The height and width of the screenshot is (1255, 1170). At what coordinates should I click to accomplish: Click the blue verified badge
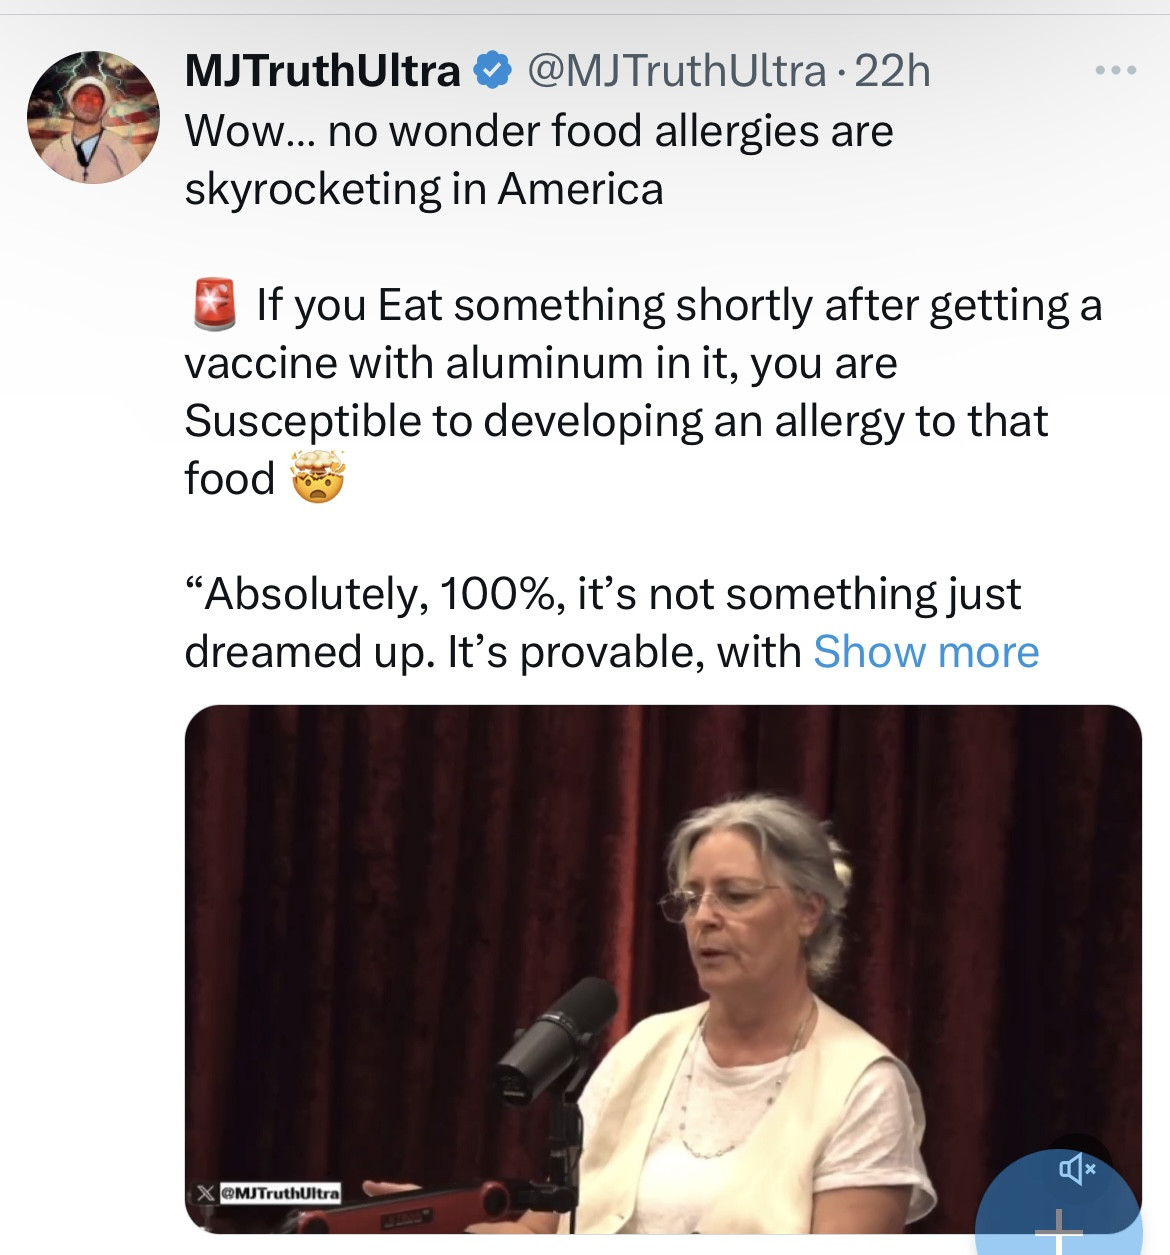(492, 71)
